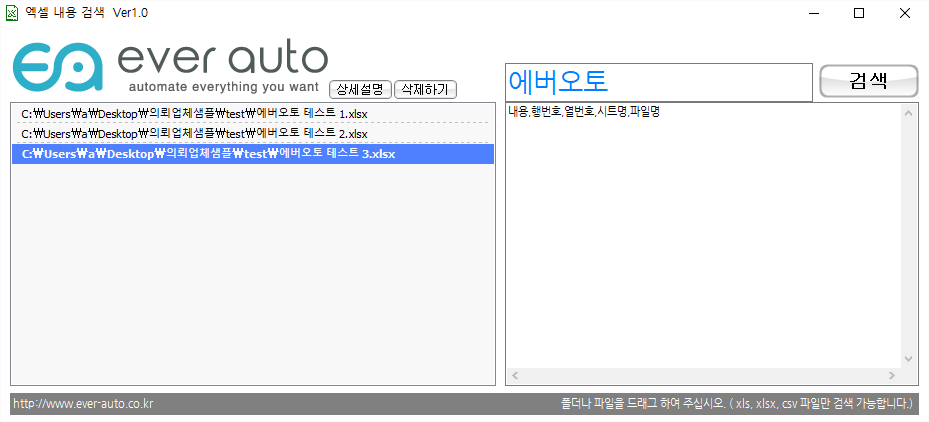Close the 엑셀 내용 검색 window
This screenshot has width=929, height=422.
pos(905,13)
